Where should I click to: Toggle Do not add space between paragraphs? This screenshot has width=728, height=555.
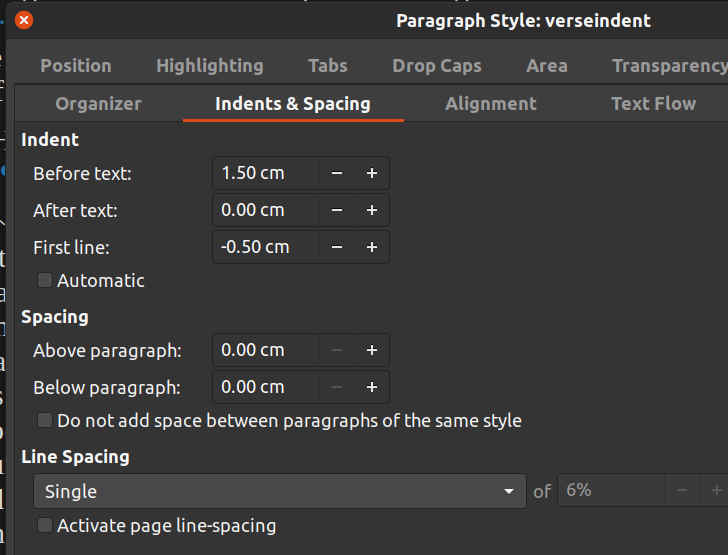(x=45, y=421)
